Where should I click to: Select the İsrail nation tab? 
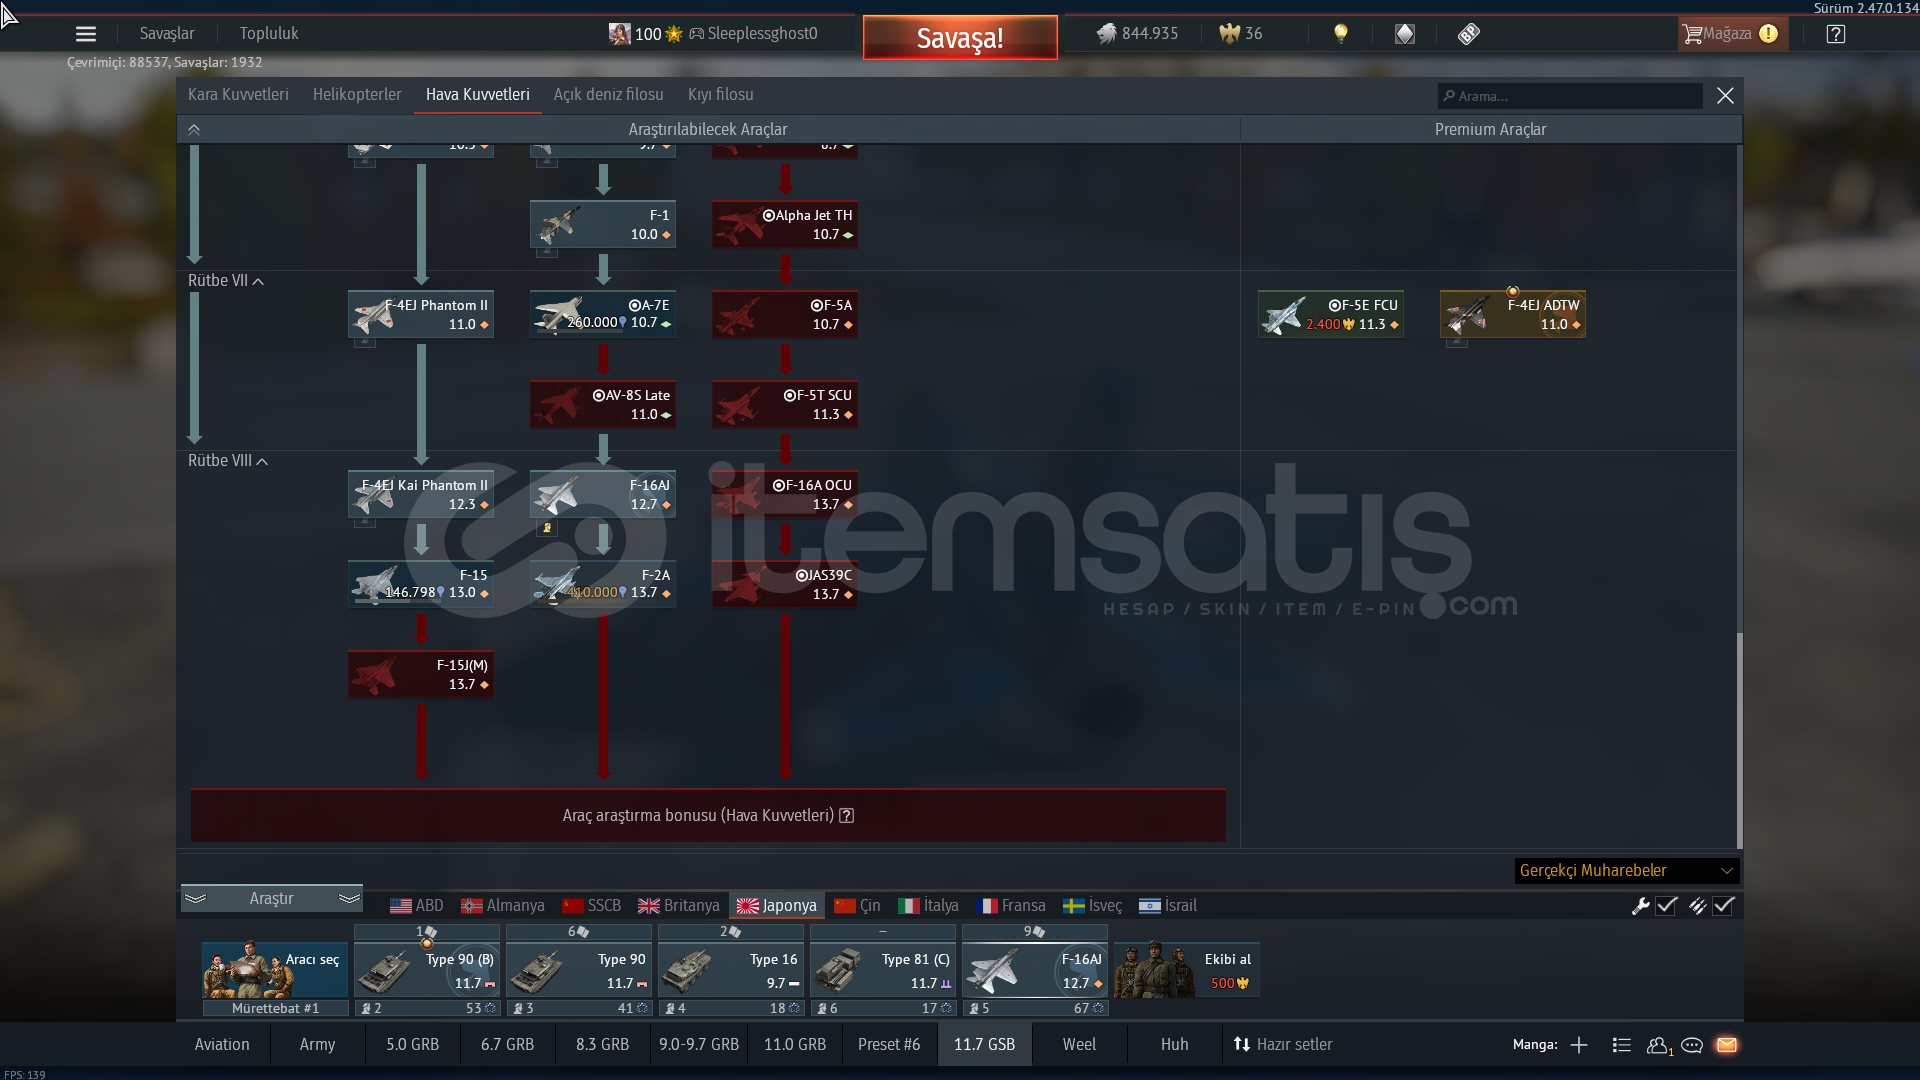pyautogui.click(x=1168, y=906)
